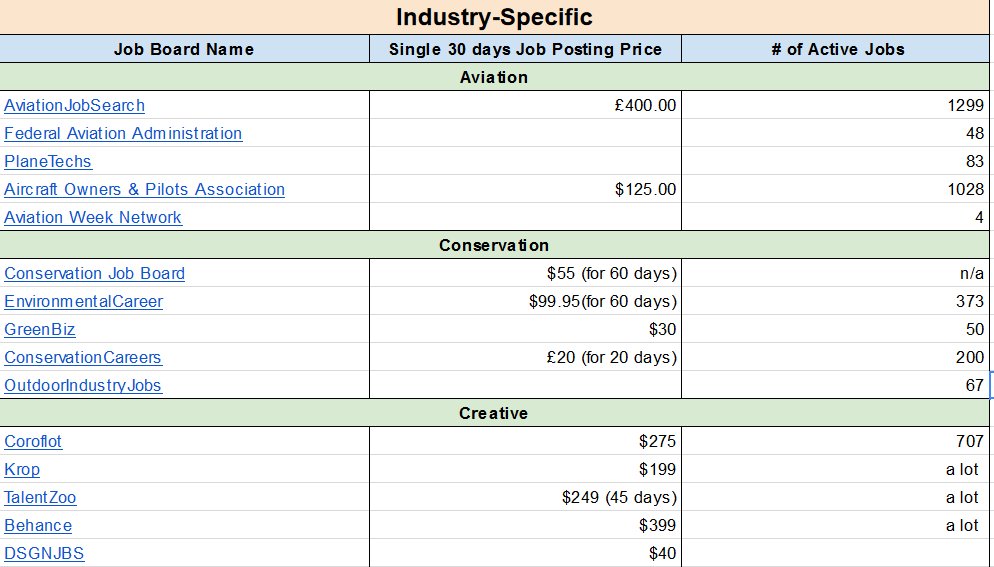Image resolution: width=994 pixels, height=567 pixels.
Task: Select the 1028 active jobs cell
Action: coord(836,189)
